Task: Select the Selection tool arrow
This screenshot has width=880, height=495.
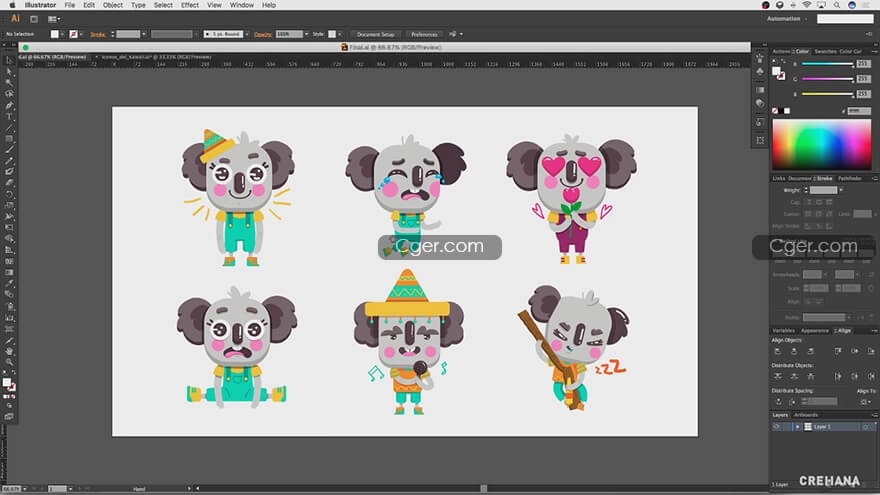Action: [9, 60]
